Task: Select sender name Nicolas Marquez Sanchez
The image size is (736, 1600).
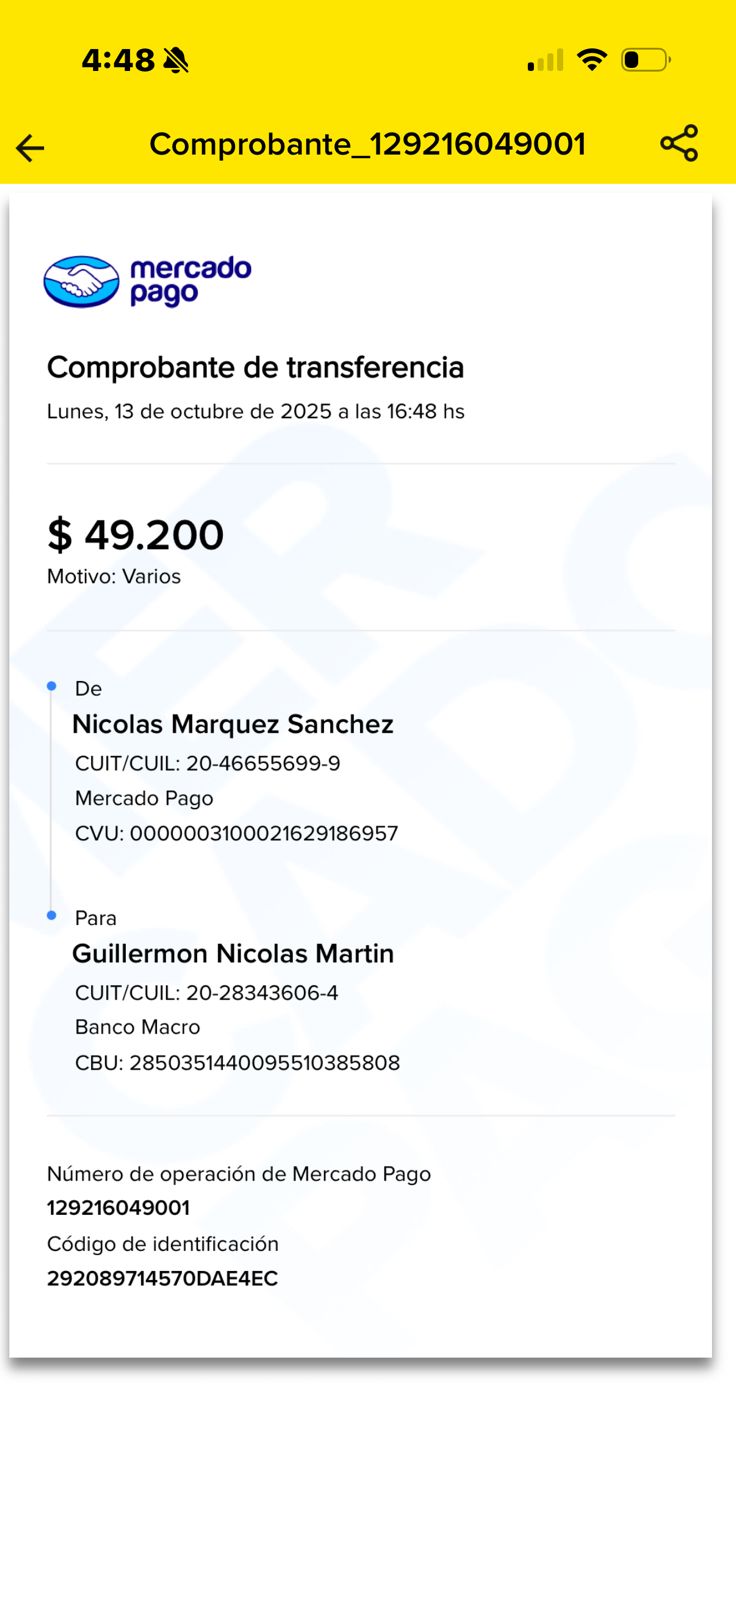Action: [232, 724]
